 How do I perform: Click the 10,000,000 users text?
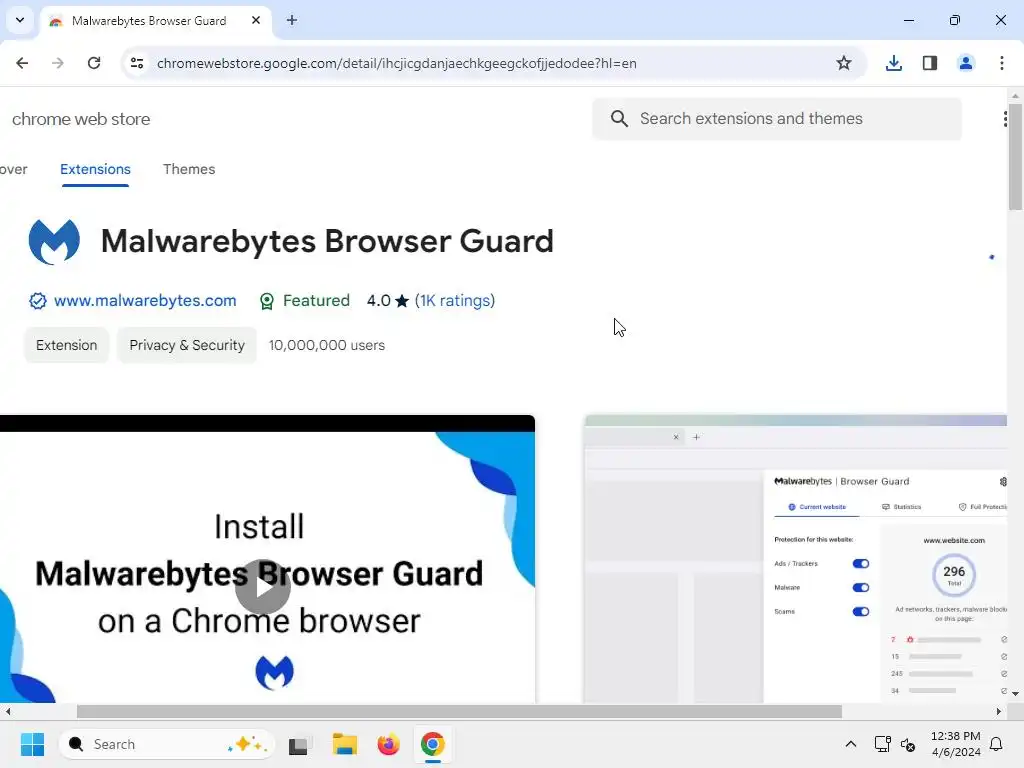pos(327,345)
